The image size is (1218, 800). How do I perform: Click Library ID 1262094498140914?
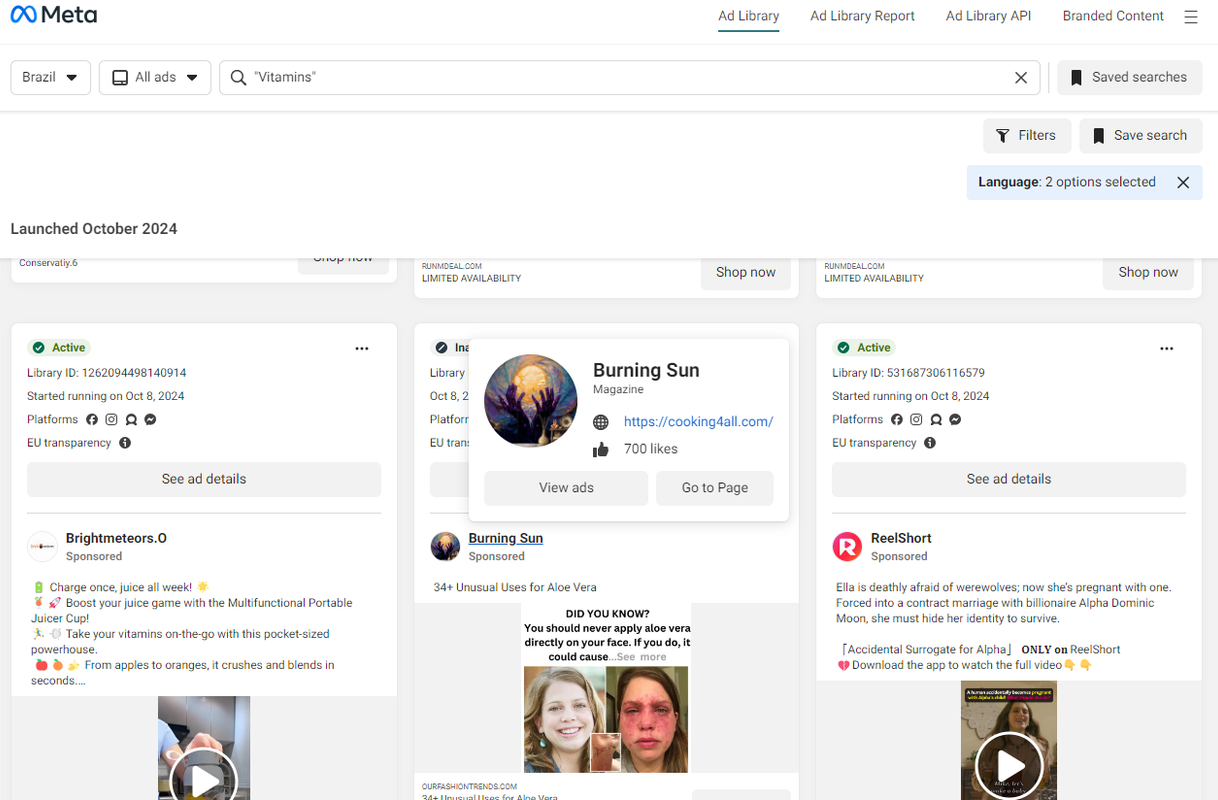[107, 373]
